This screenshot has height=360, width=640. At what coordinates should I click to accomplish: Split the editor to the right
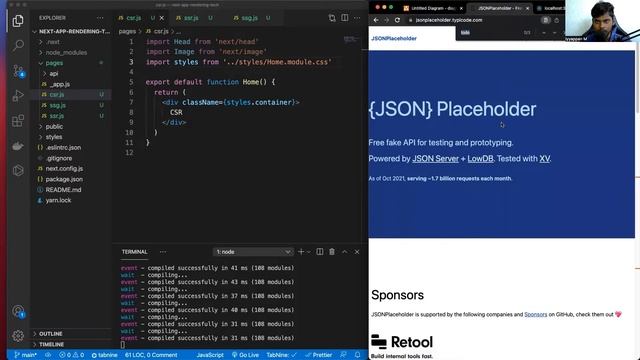pos(345,18)
